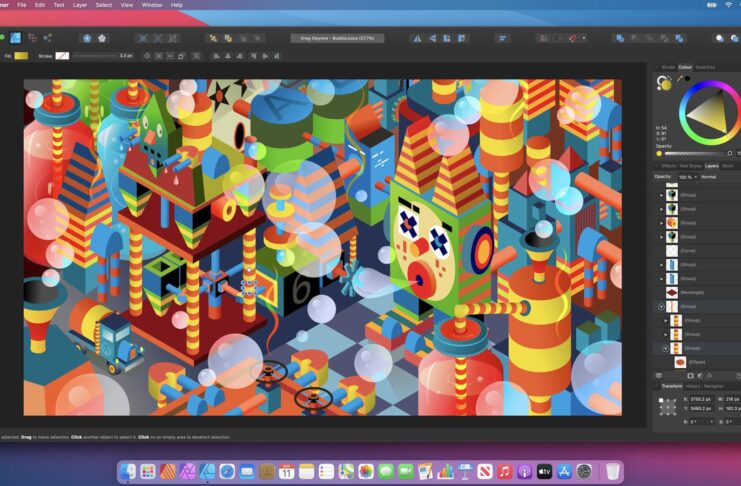Open Safari from the Dock
The width and height of the screenshot is (741, 486).
227,471
